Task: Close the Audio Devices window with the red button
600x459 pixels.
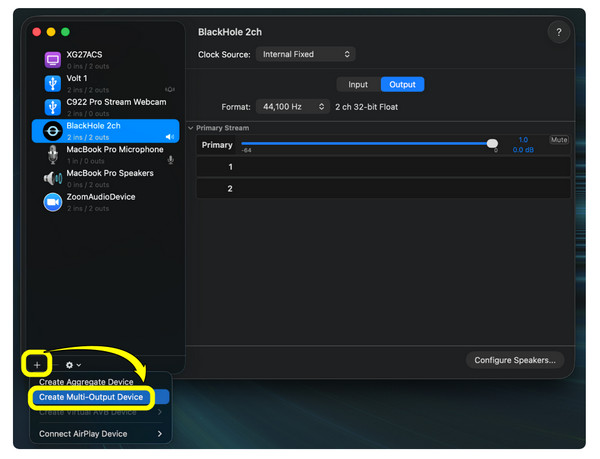Action: 37,32
